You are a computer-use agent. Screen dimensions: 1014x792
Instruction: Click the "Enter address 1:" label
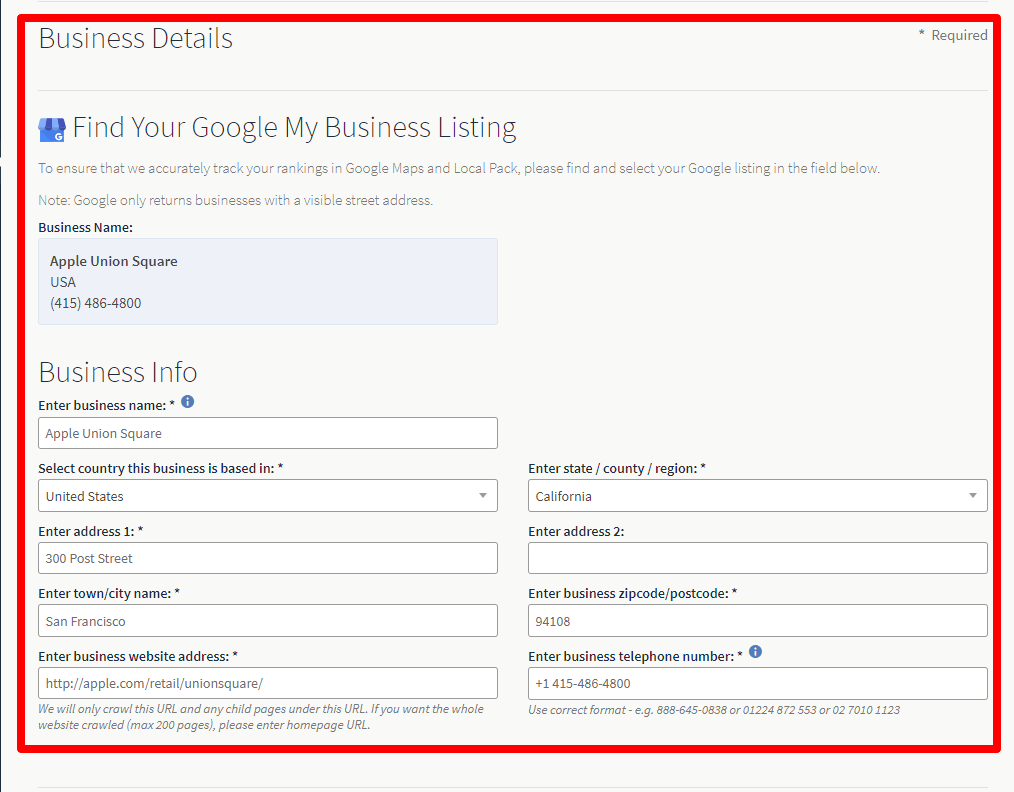tap(91, 531)
